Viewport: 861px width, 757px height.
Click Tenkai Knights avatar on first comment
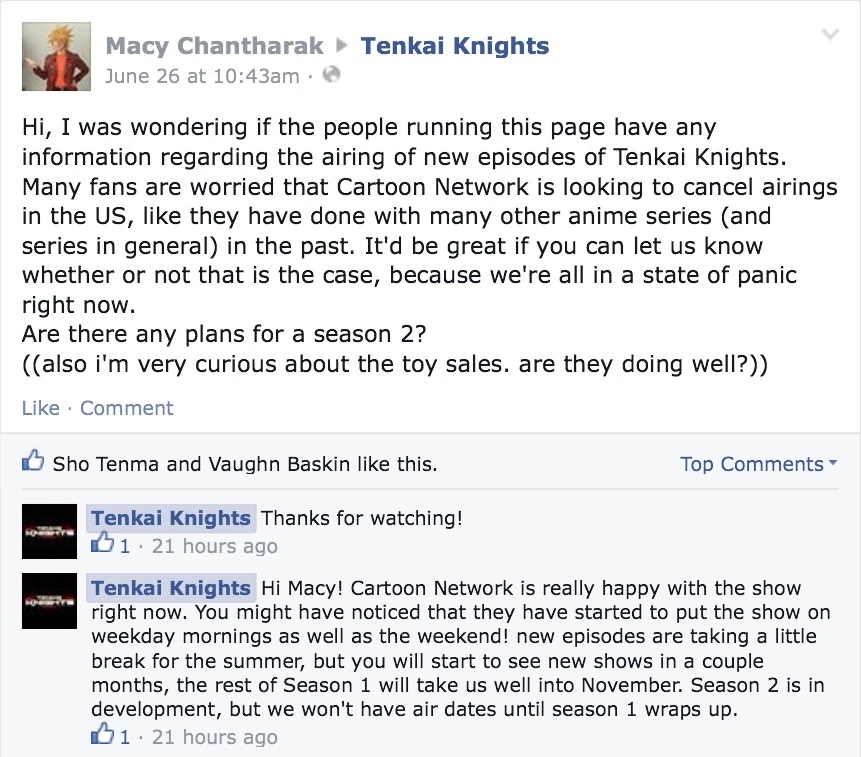(49, 531)
